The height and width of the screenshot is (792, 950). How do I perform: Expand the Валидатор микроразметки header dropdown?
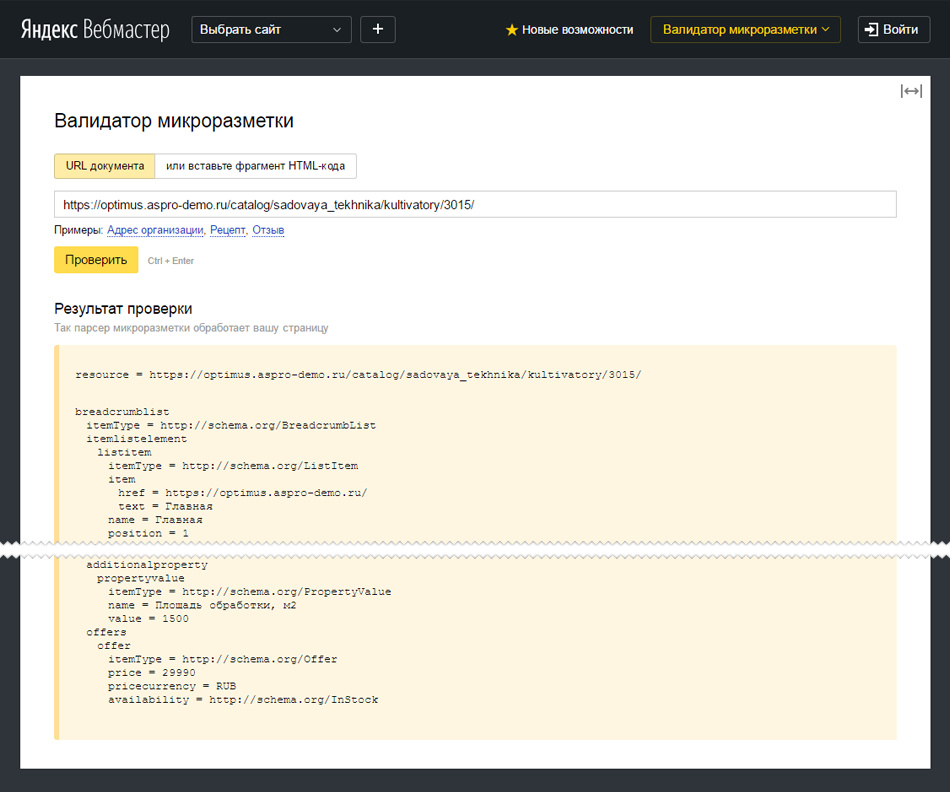(x=745, y=30)
